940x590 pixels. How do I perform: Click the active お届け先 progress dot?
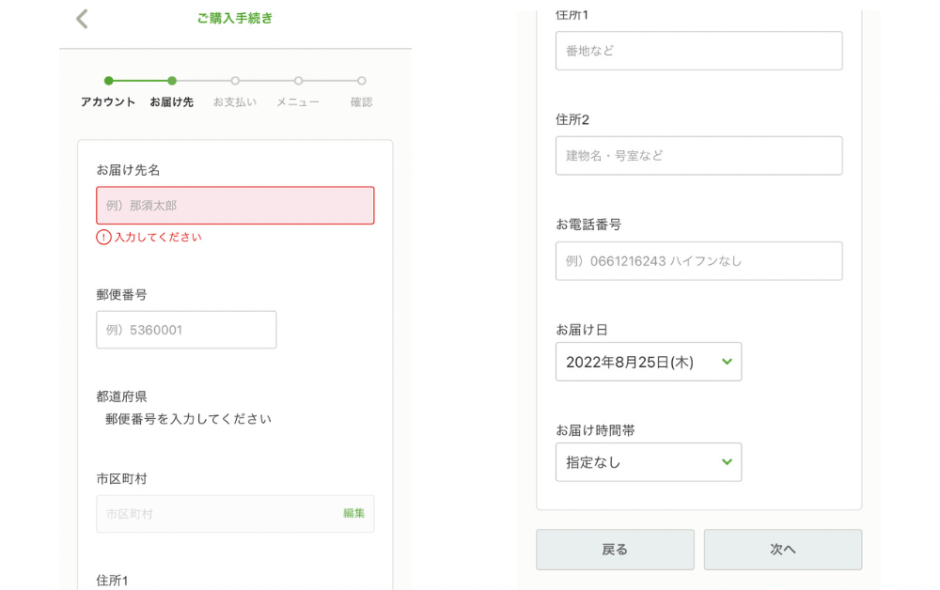click(171, 83)
